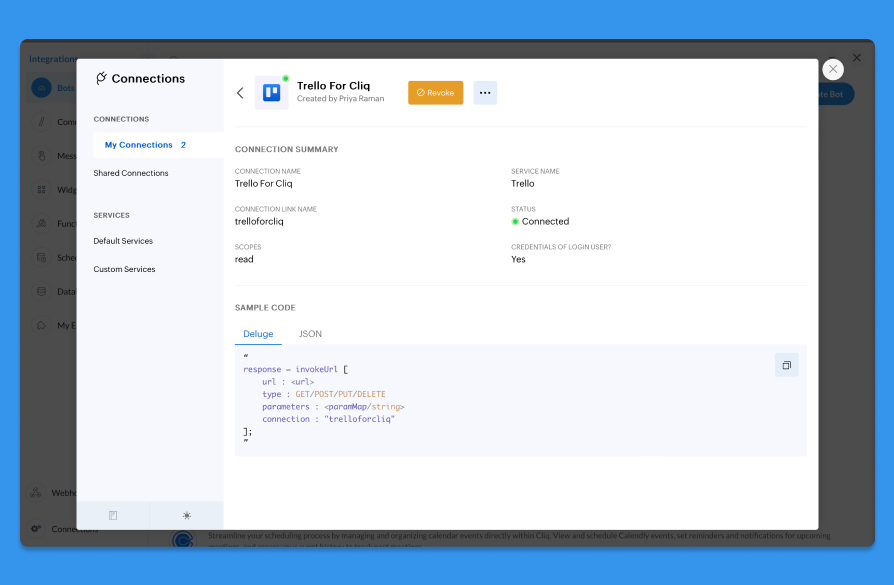Open the three-dot more options menu
The height and width of the screenshot is (585, 894).
(485, 93)
